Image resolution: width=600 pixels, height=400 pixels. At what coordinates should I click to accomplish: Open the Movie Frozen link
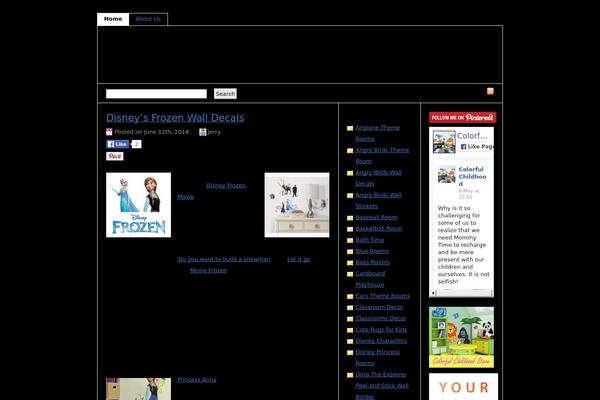pos(209,270)
